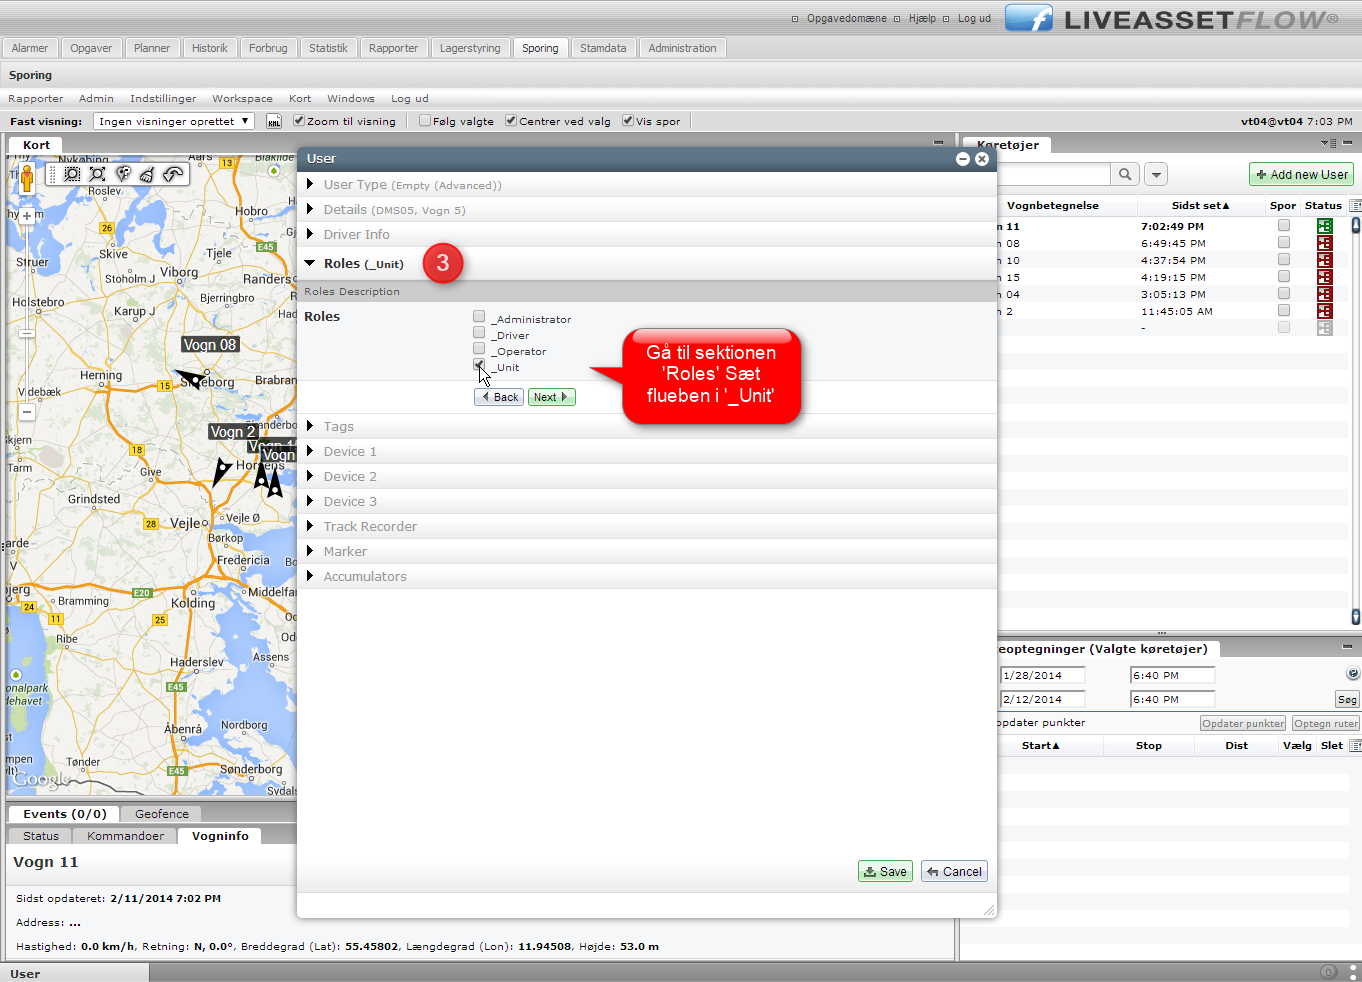Enable the 'Følg valgte' checkbox
1362x982 pixels.
pos(425,121)
